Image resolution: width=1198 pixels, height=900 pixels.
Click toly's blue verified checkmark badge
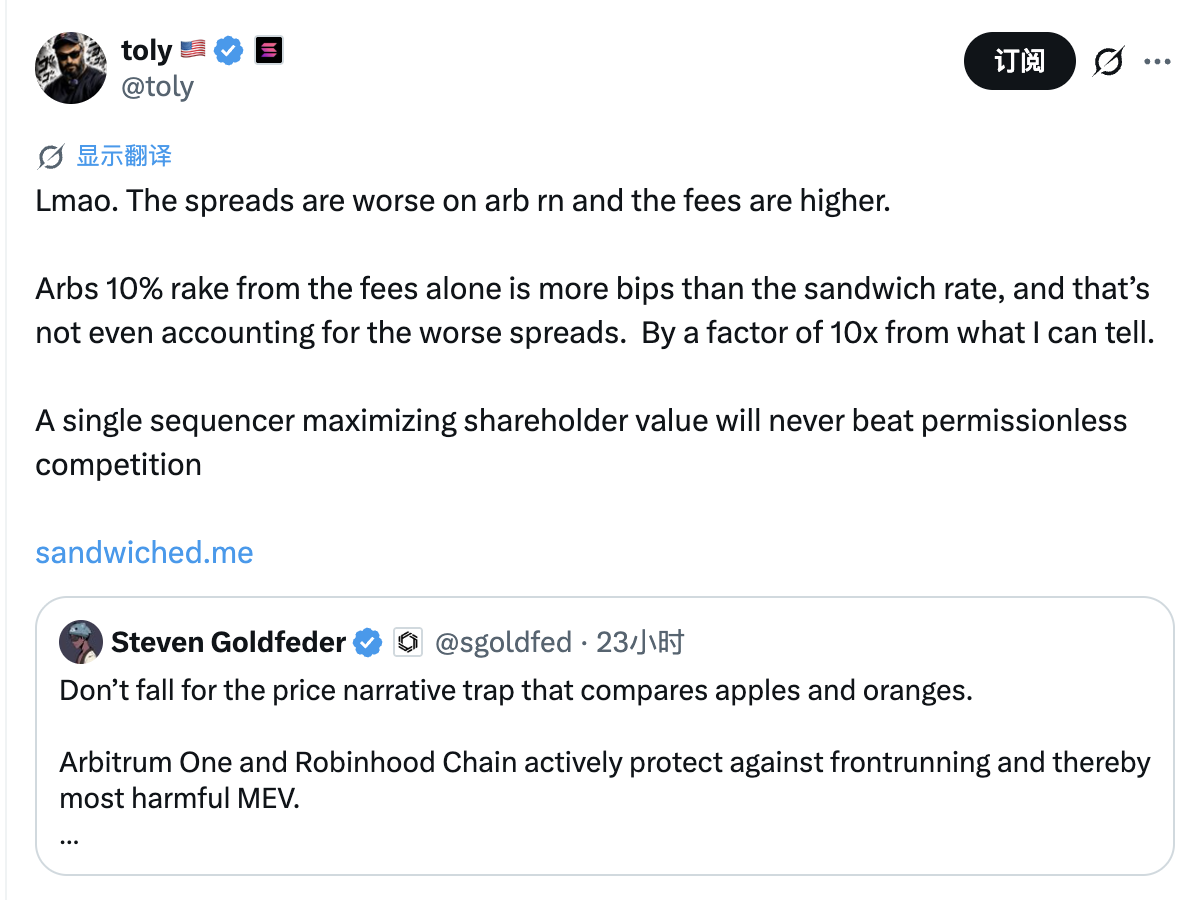pyautogui.click(x=228, y=50)
